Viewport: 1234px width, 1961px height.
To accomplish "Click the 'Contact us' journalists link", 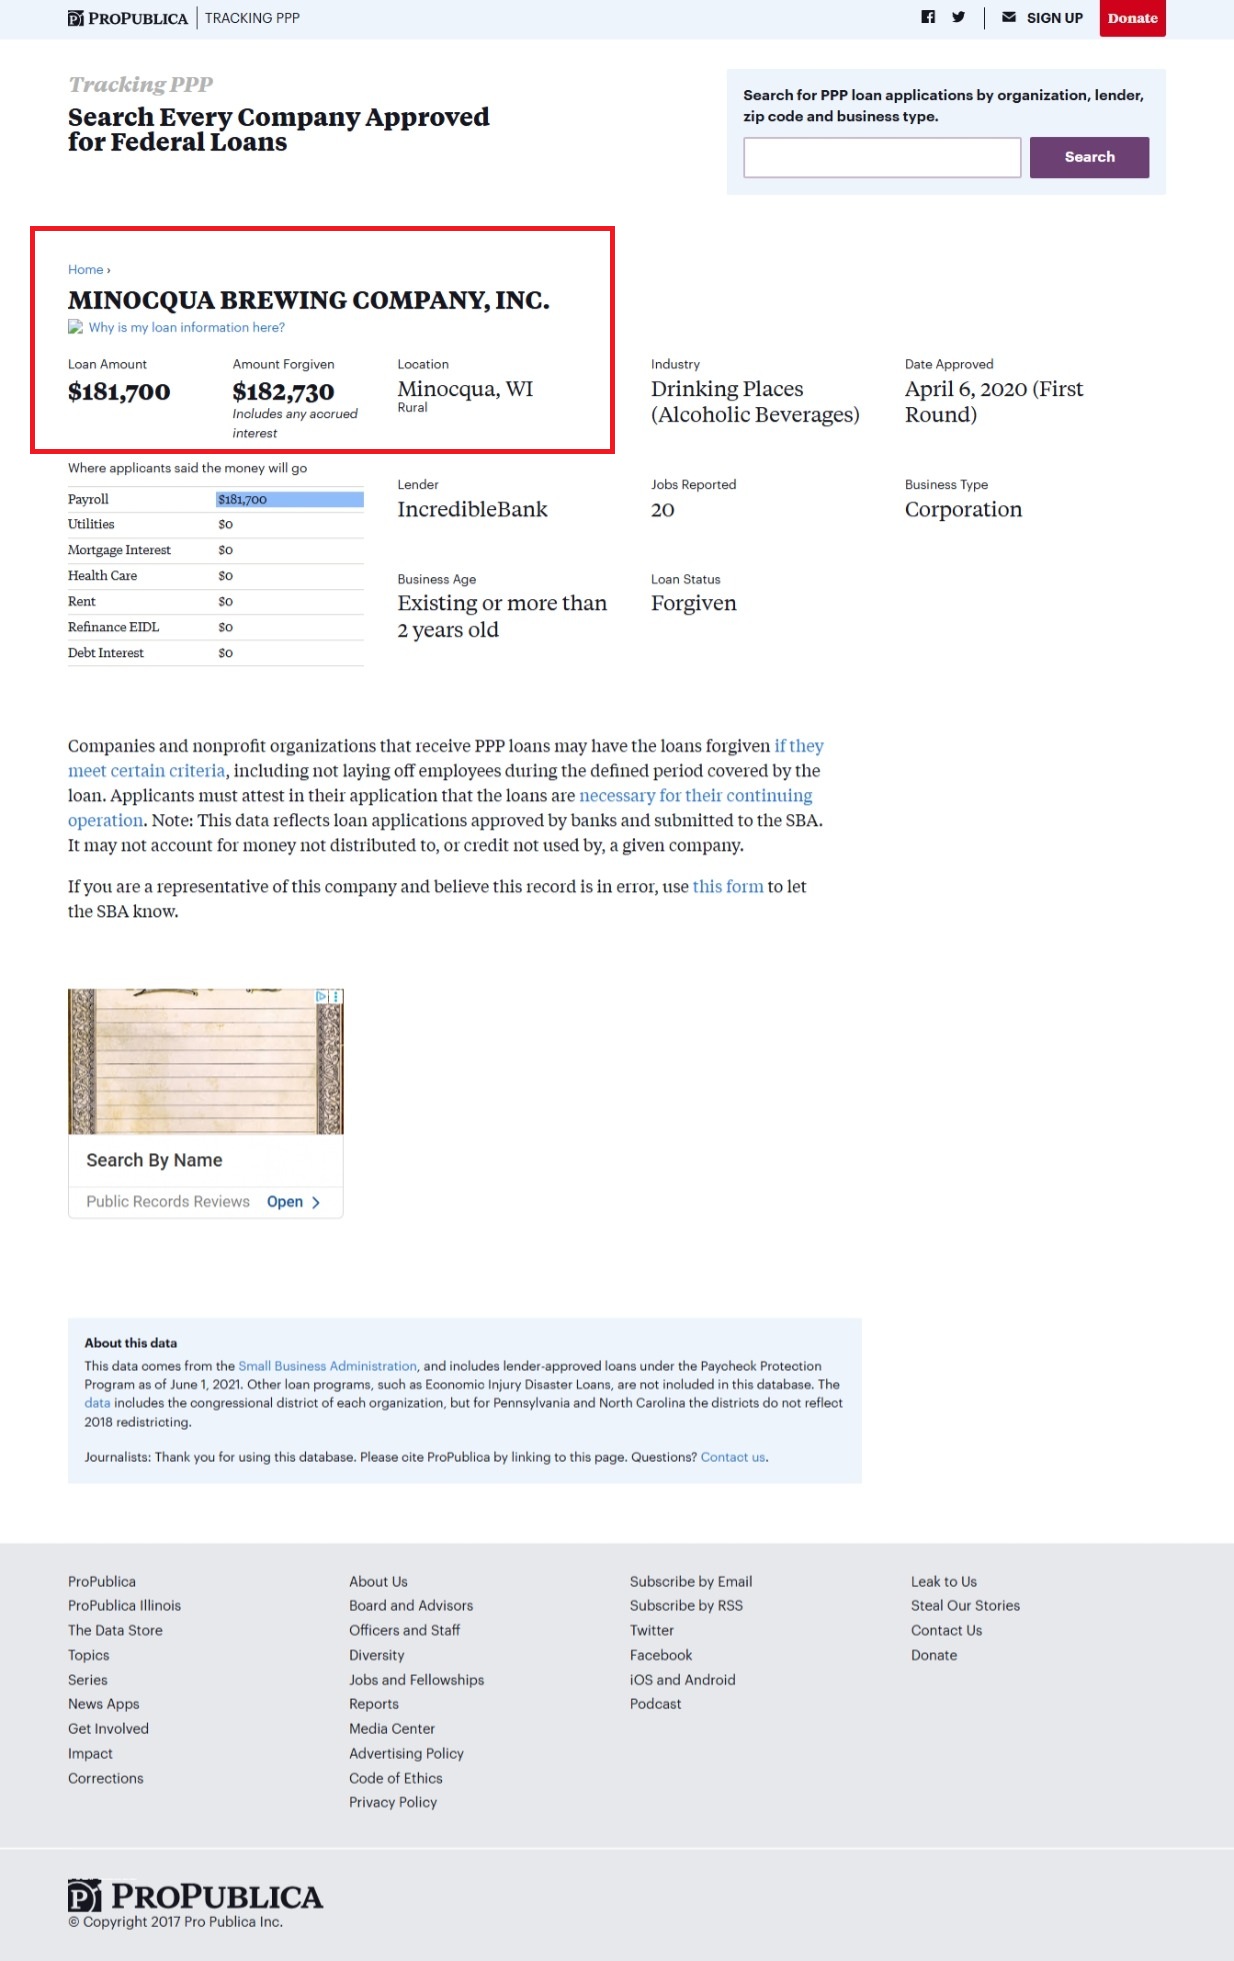I will click(x=733, y=1457).
